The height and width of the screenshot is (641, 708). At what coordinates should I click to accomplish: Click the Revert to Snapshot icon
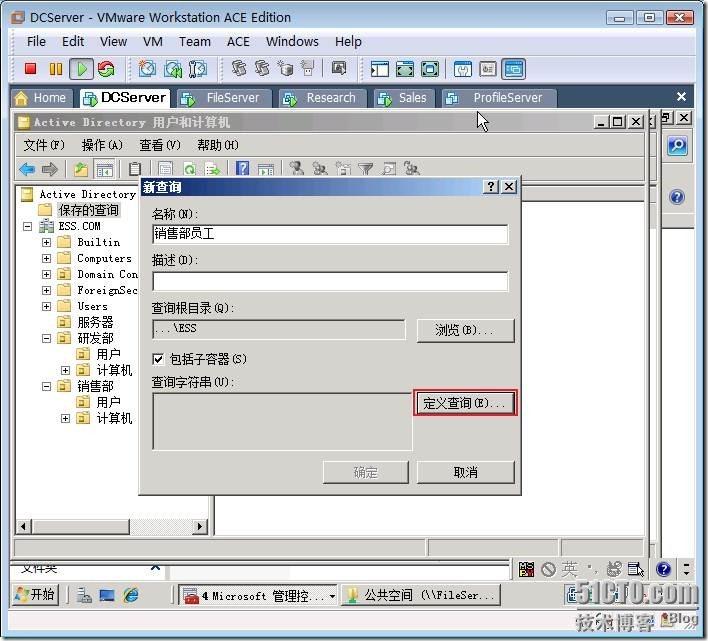pos(173,69)
